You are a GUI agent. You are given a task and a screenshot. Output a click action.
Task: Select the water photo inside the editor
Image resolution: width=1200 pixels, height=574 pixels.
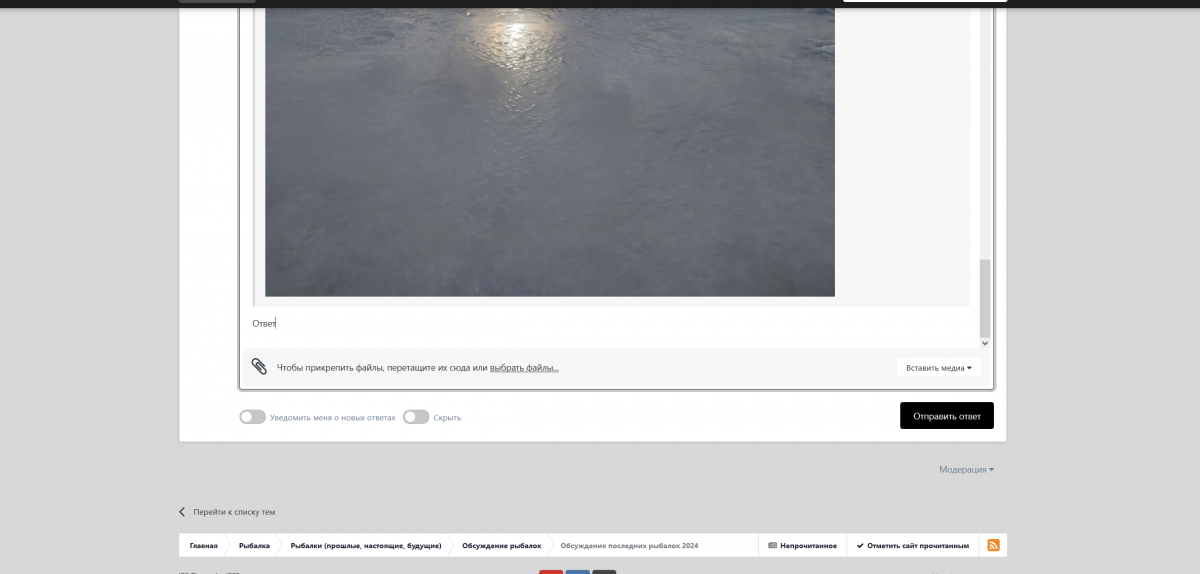point(549,150)
